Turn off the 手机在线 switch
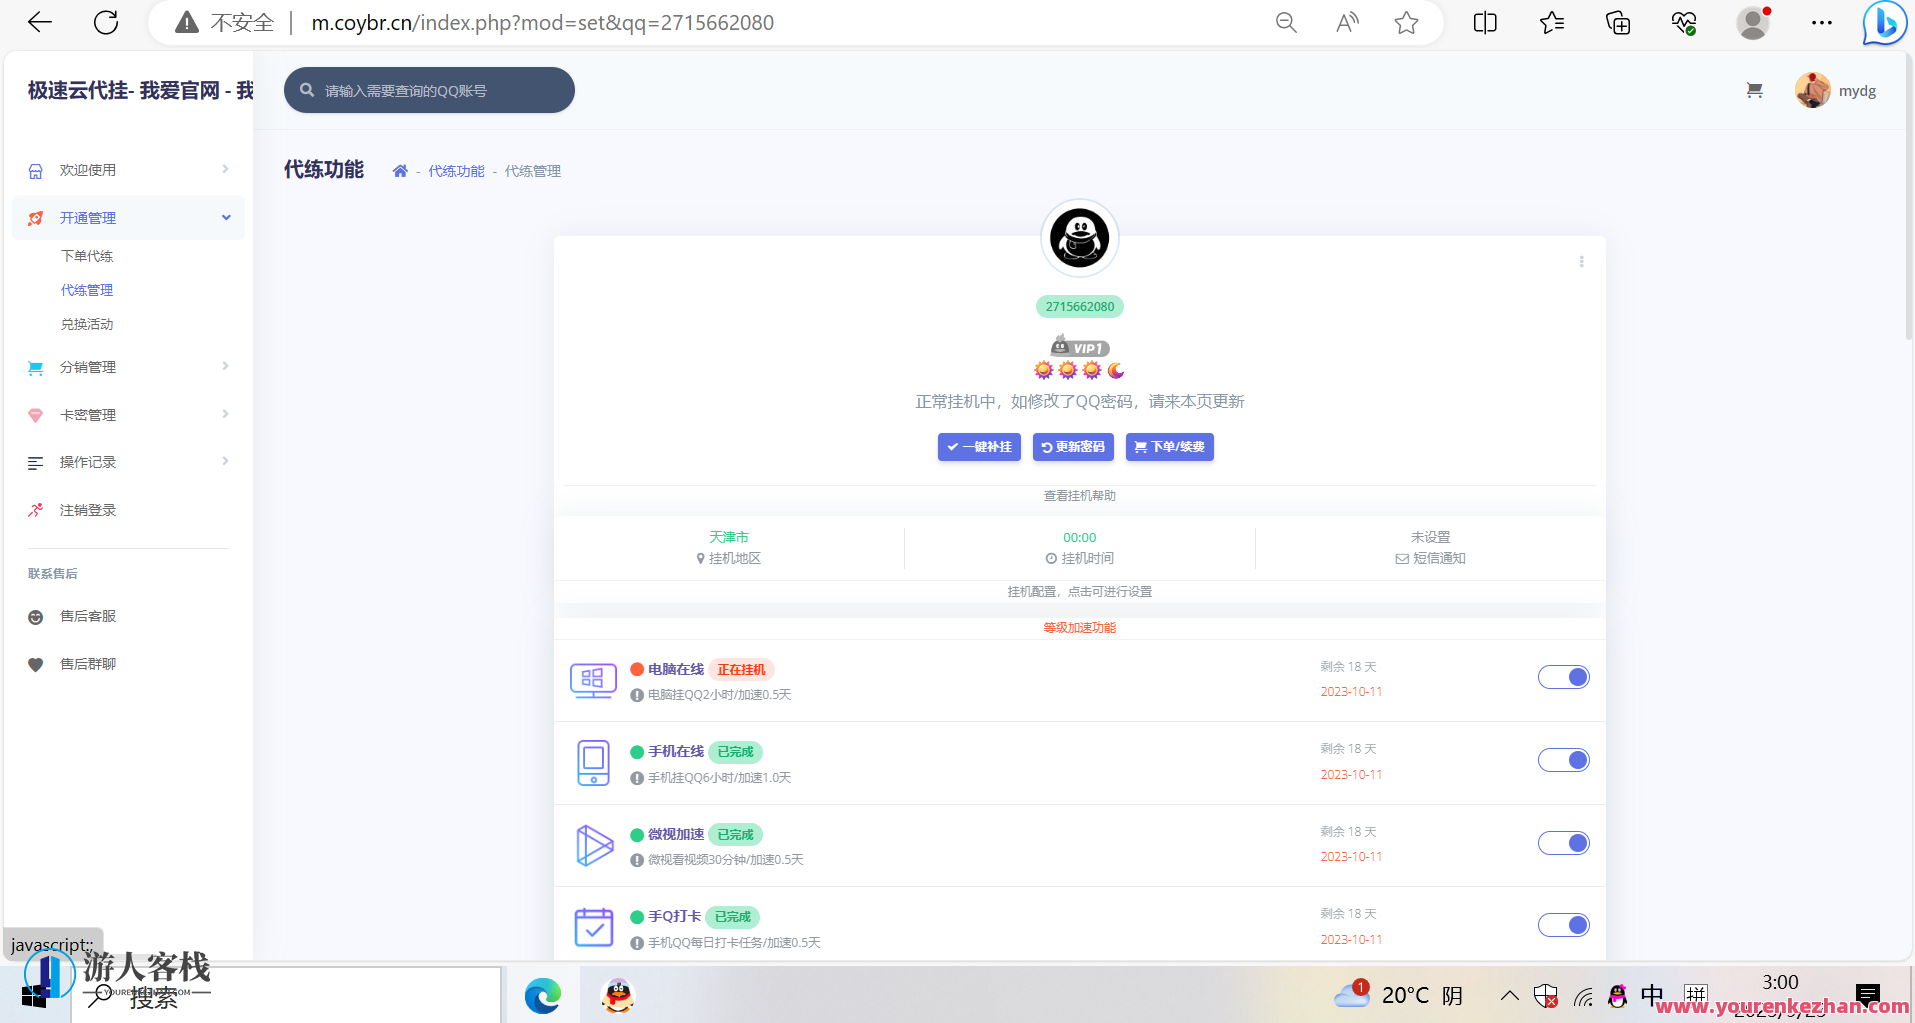 click(x=1563, y=760)
